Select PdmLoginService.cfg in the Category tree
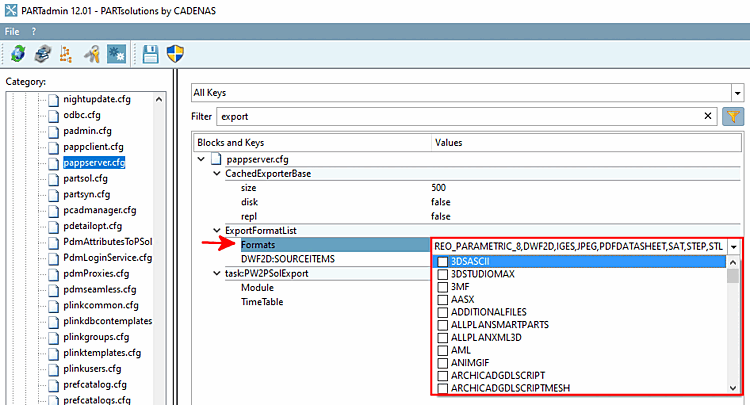750x405 pixels. click(108, 258)
